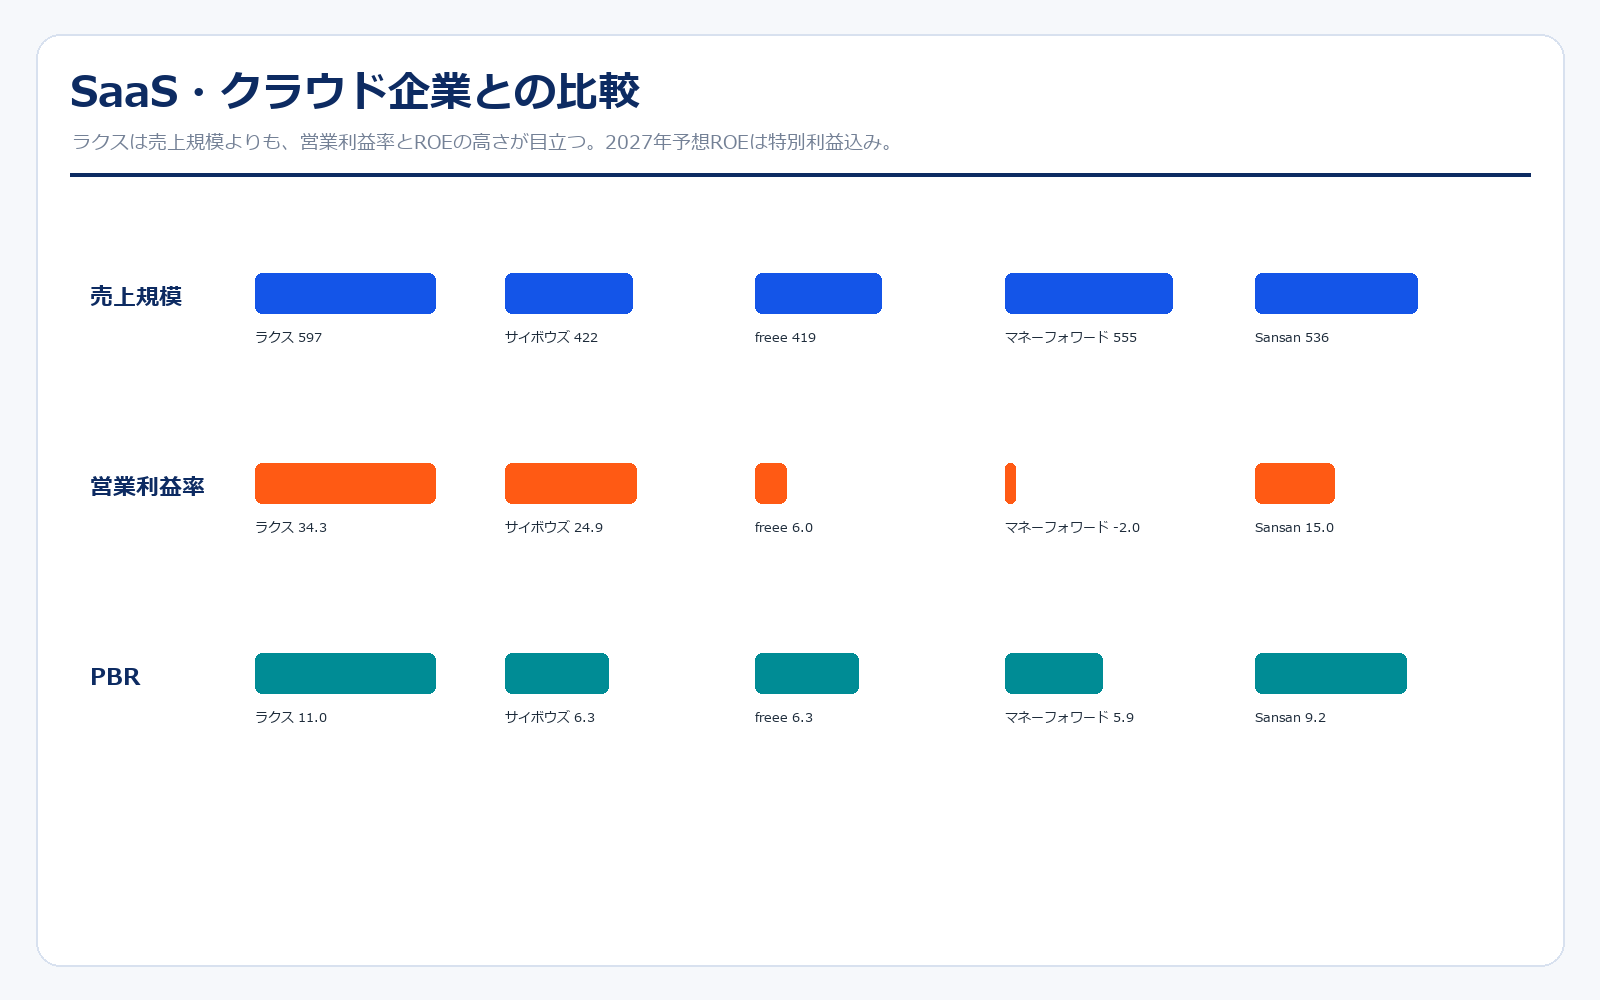Click the label freee 419
Screen dimensions: 1600x1000
785,337
